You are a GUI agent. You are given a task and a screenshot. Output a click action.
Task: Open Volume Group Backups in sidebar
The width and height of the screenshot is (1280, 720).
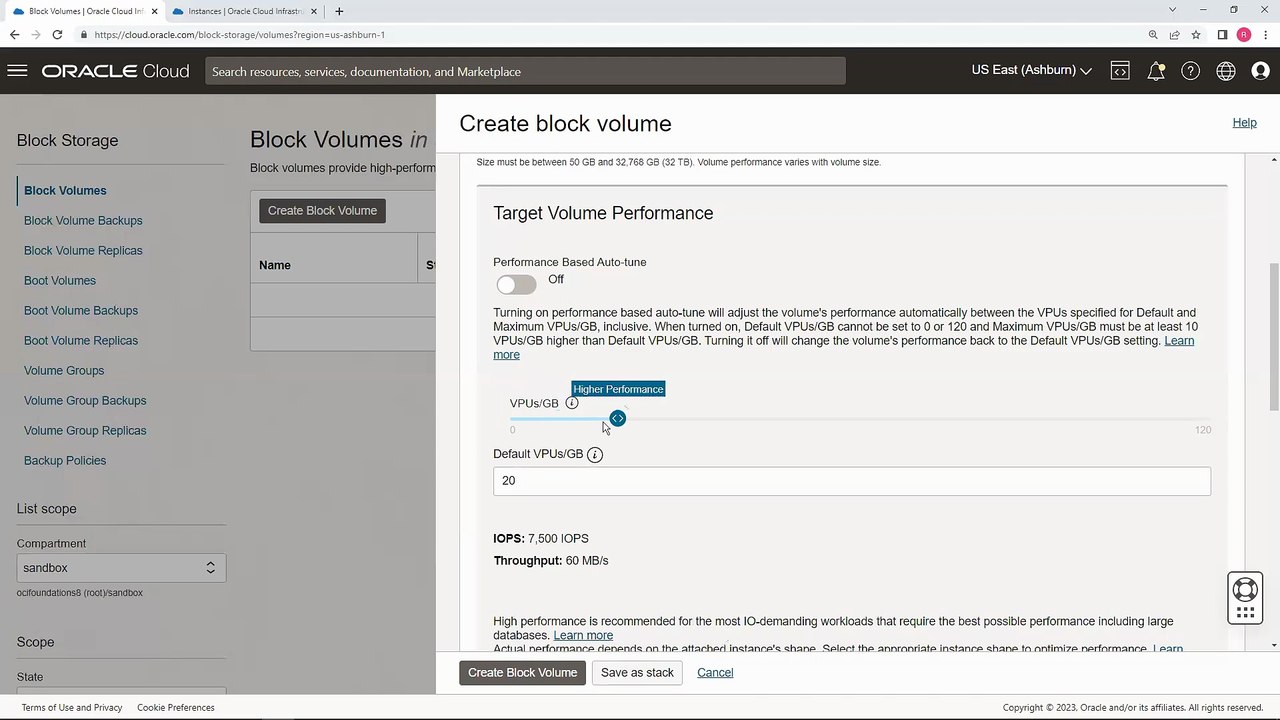tap(85, 400)
